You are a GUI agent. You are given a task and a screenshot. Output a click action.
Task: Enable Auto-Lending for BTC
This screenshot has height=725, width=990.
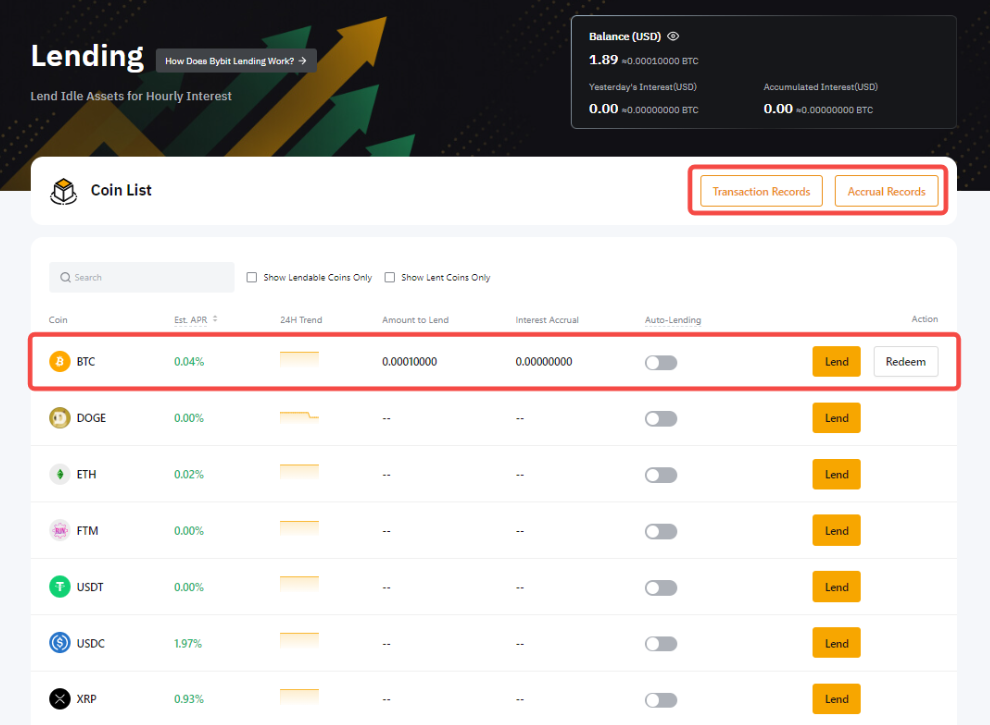661,362
